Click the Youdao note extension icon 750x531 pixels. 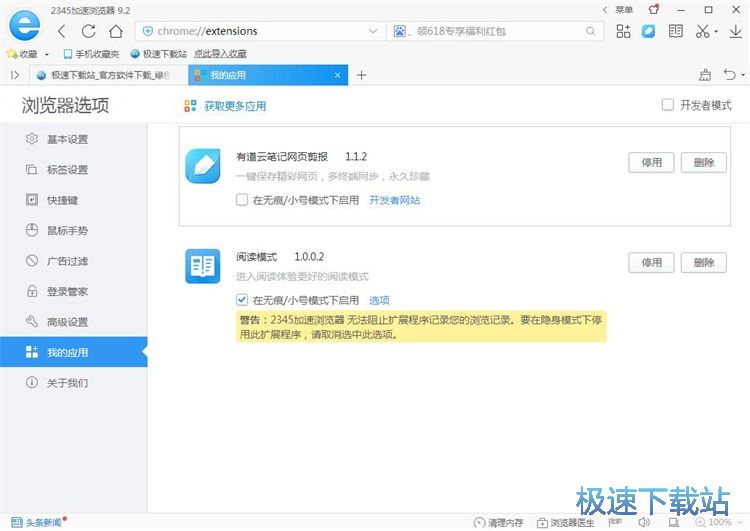point(203,166)
